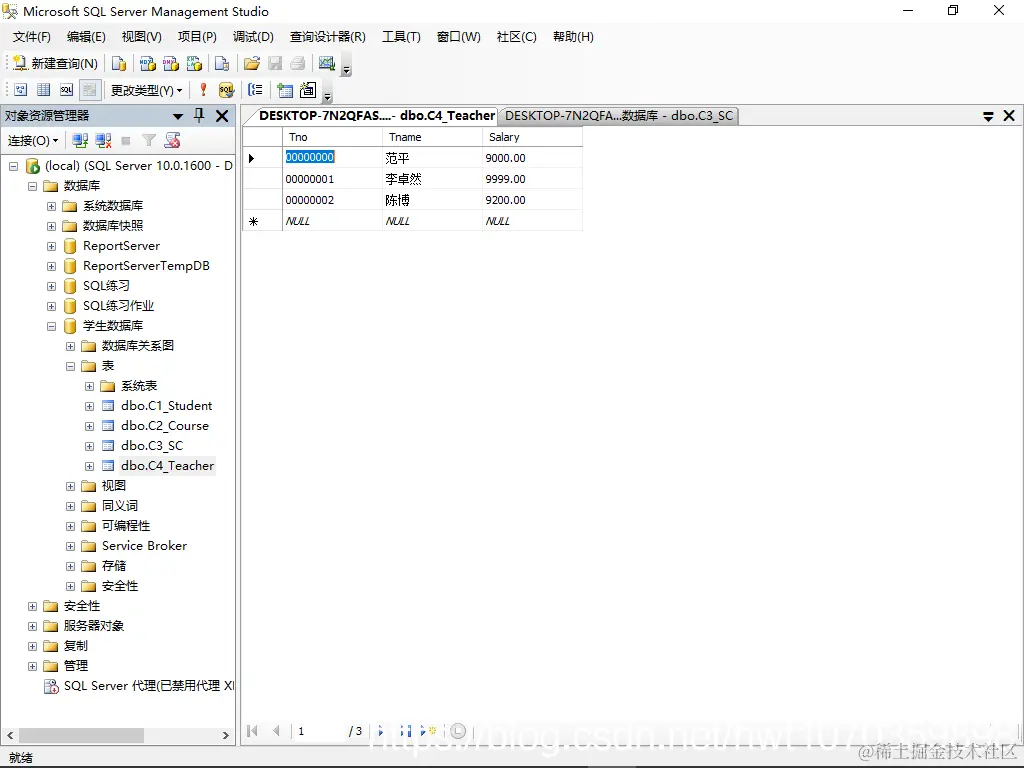The width and height of the screenshot is (1024, 768).
Task: Click the Add Group By icon
Action: [x=255, y=89]
